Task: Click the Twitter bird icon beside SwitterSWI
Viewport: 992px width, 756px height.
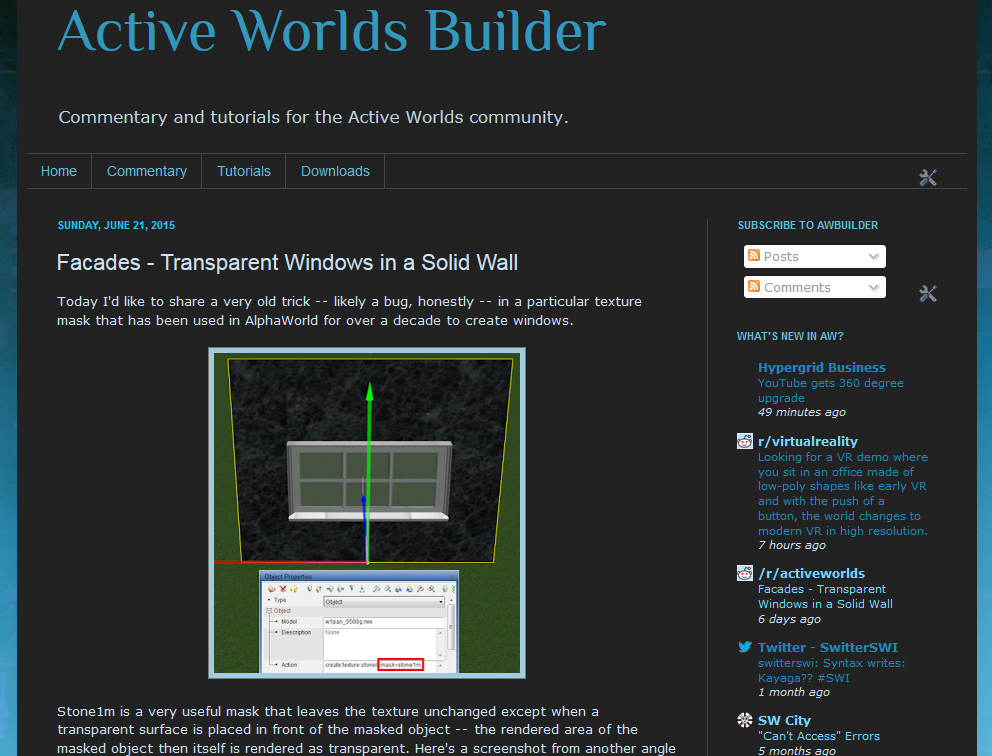Action: (x=744, y=647)
